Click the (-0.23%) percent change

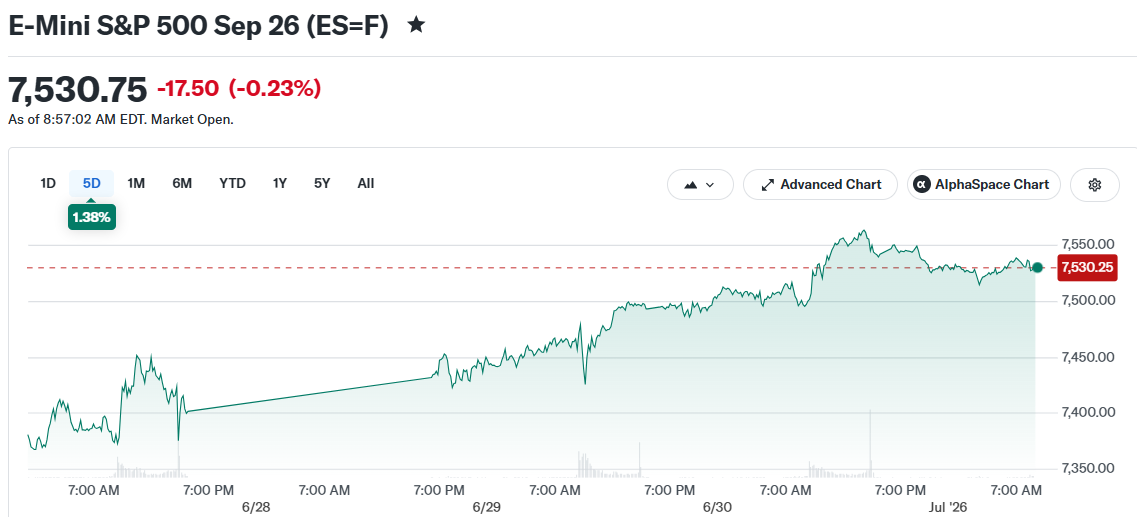(275, 89)
